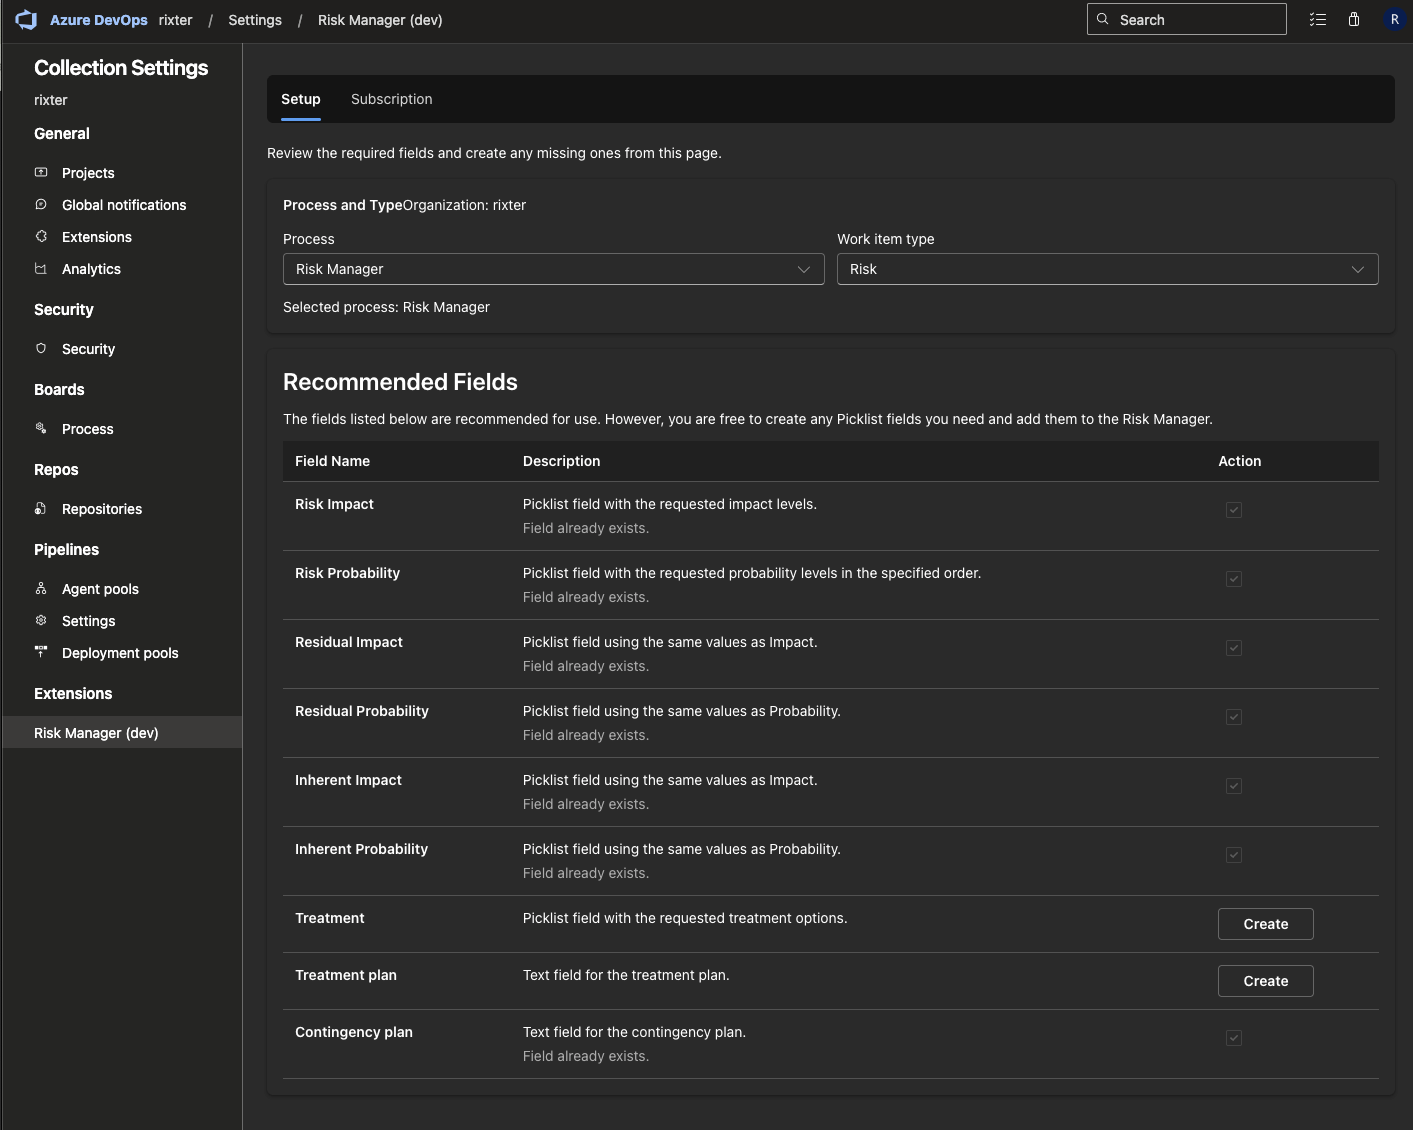This screenshot has height=1130, width=1413.
Task: Open the Process dropdown
Action: pos(553,269)
